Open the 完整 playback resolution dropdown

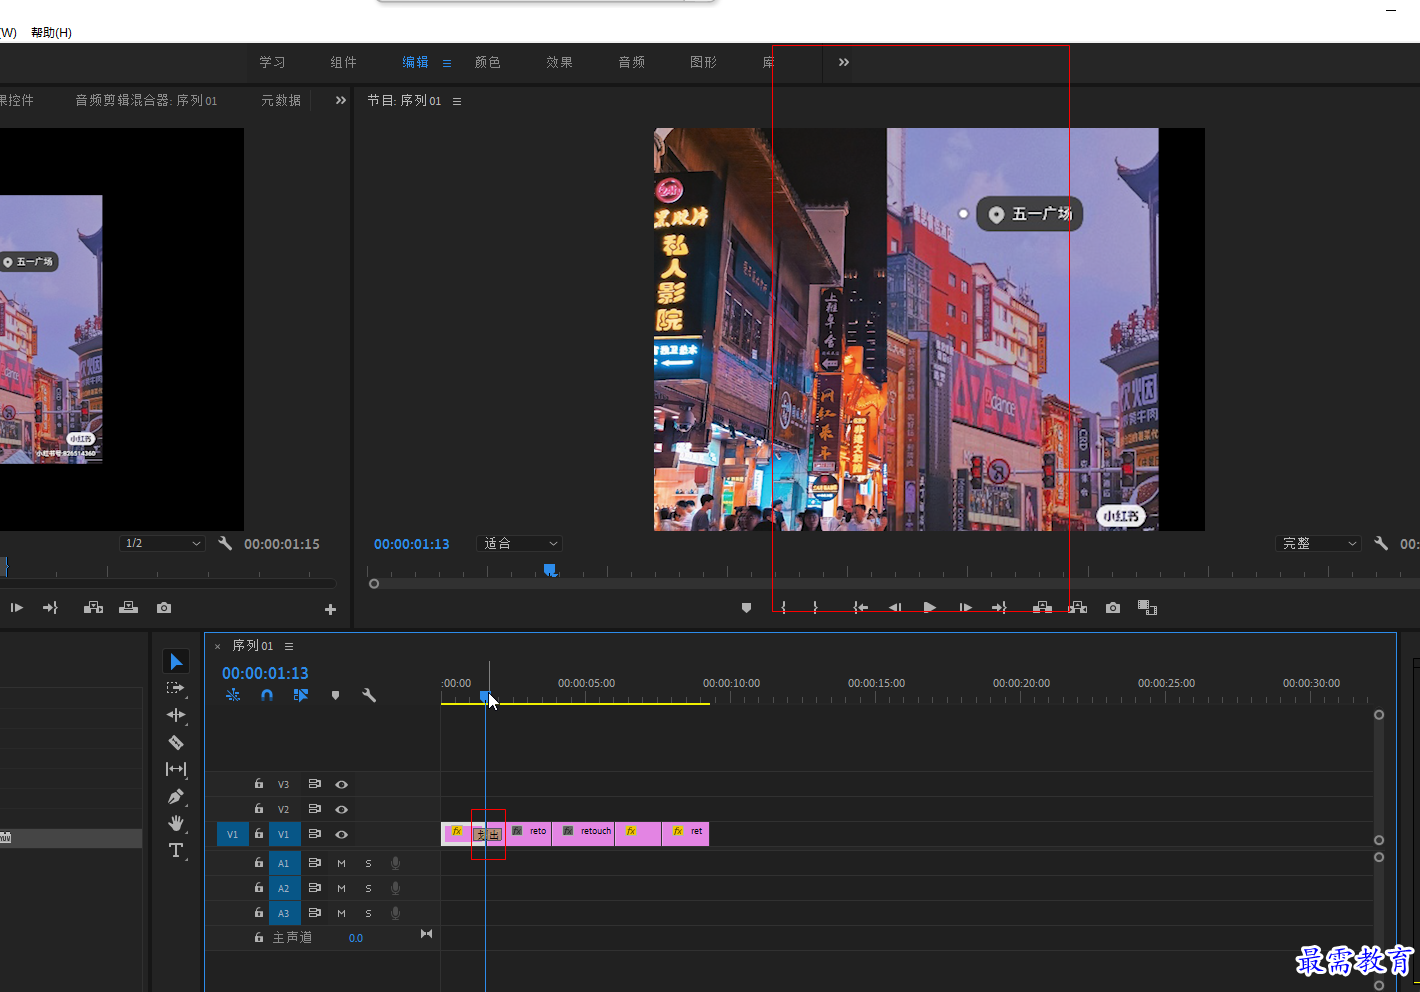click(x=1319, y=543)
